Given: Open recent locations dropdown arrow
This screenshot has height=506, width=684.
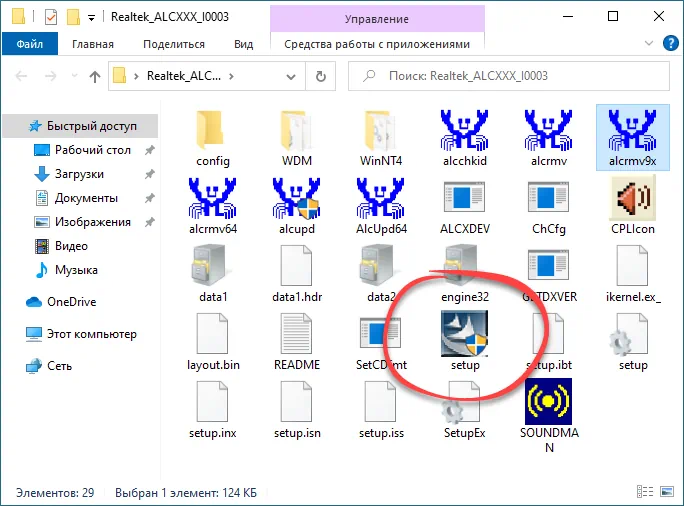Looking at the screenshot, I should click(x=75, y=76).
